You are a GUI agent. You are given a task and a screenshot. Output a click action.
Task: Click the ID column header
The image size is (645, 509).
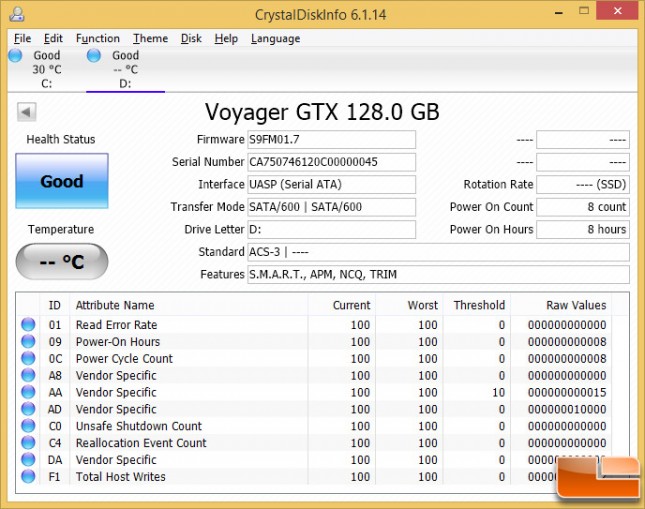tap(55, 305)
